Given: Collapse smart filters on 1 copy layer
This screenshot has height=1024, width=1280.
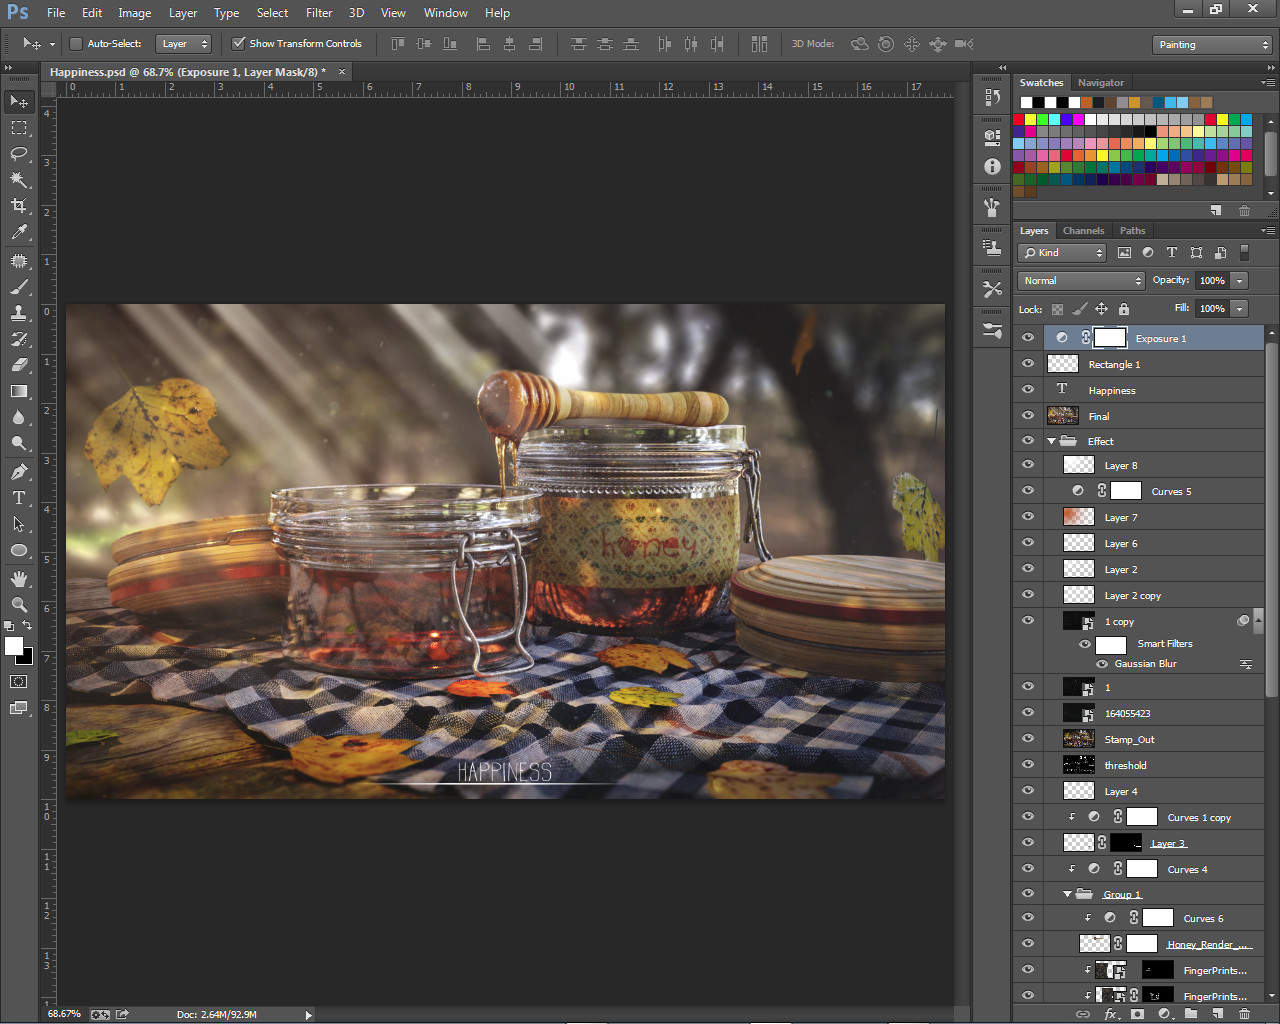Looking at the screenshot, I should click(1257, 620).
